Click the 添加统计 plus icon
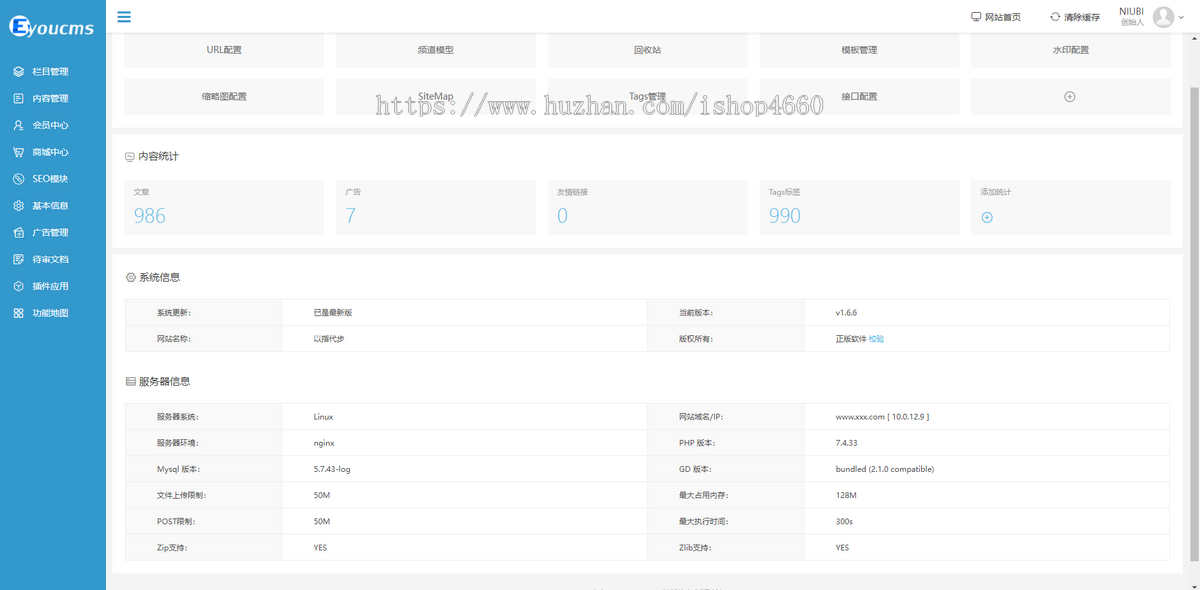The width and height of the screenshot is (1200, 590). 987,217
